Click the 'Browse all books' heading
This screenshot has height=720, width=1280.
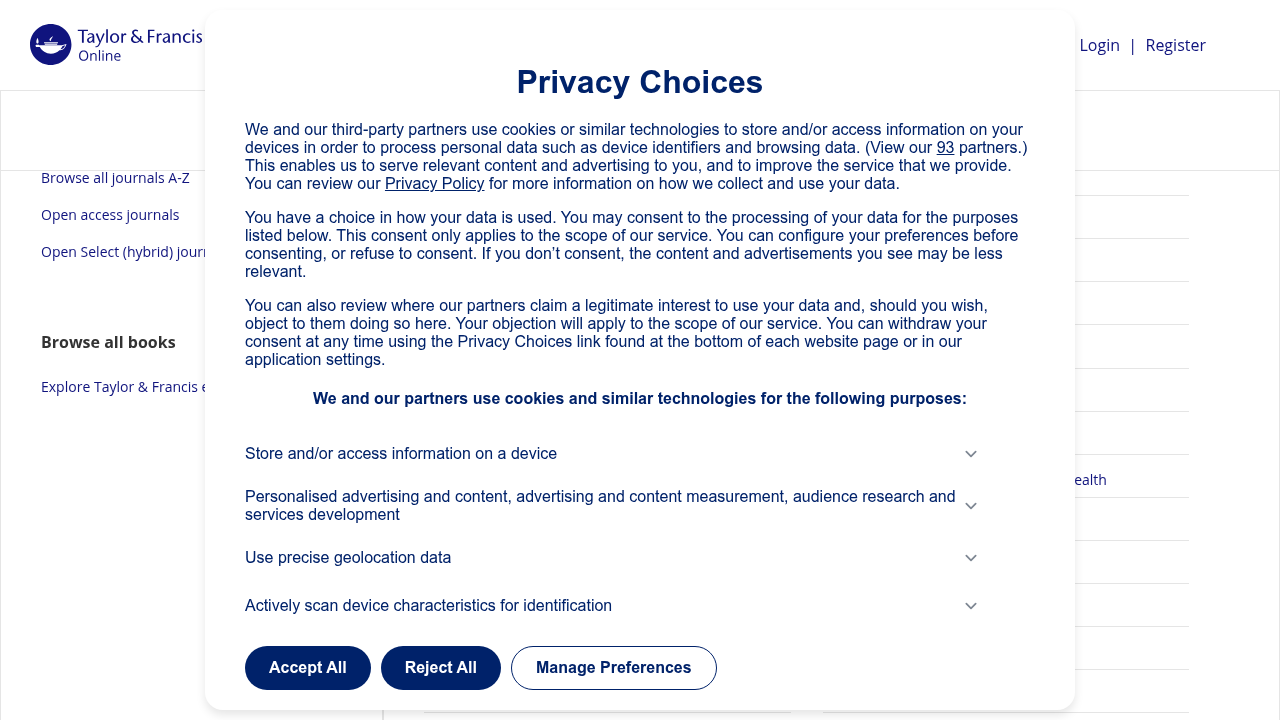[x=108, y=342]
